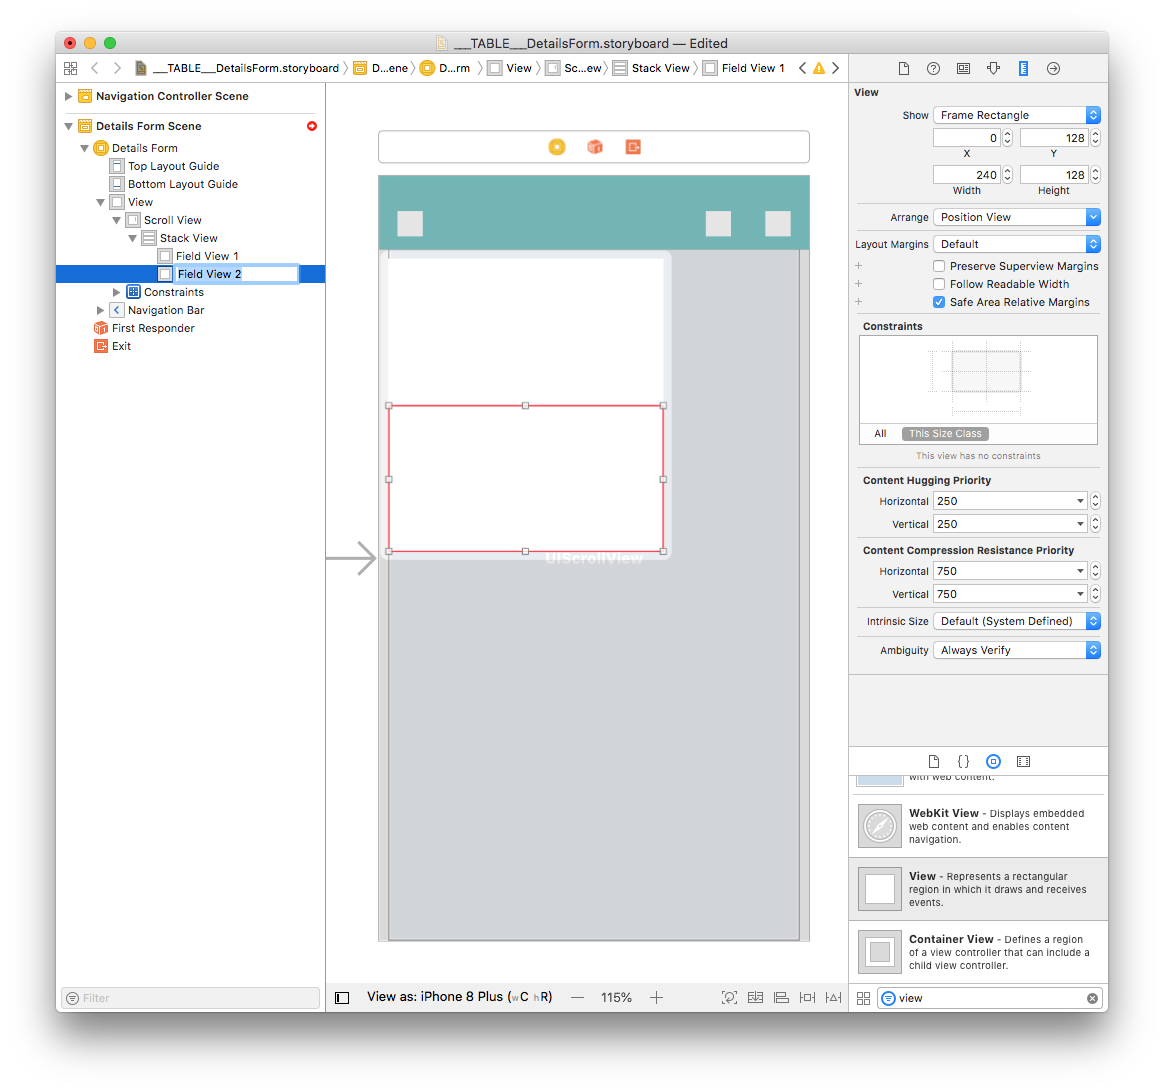Zoom in the canvas

click(656, 998)
